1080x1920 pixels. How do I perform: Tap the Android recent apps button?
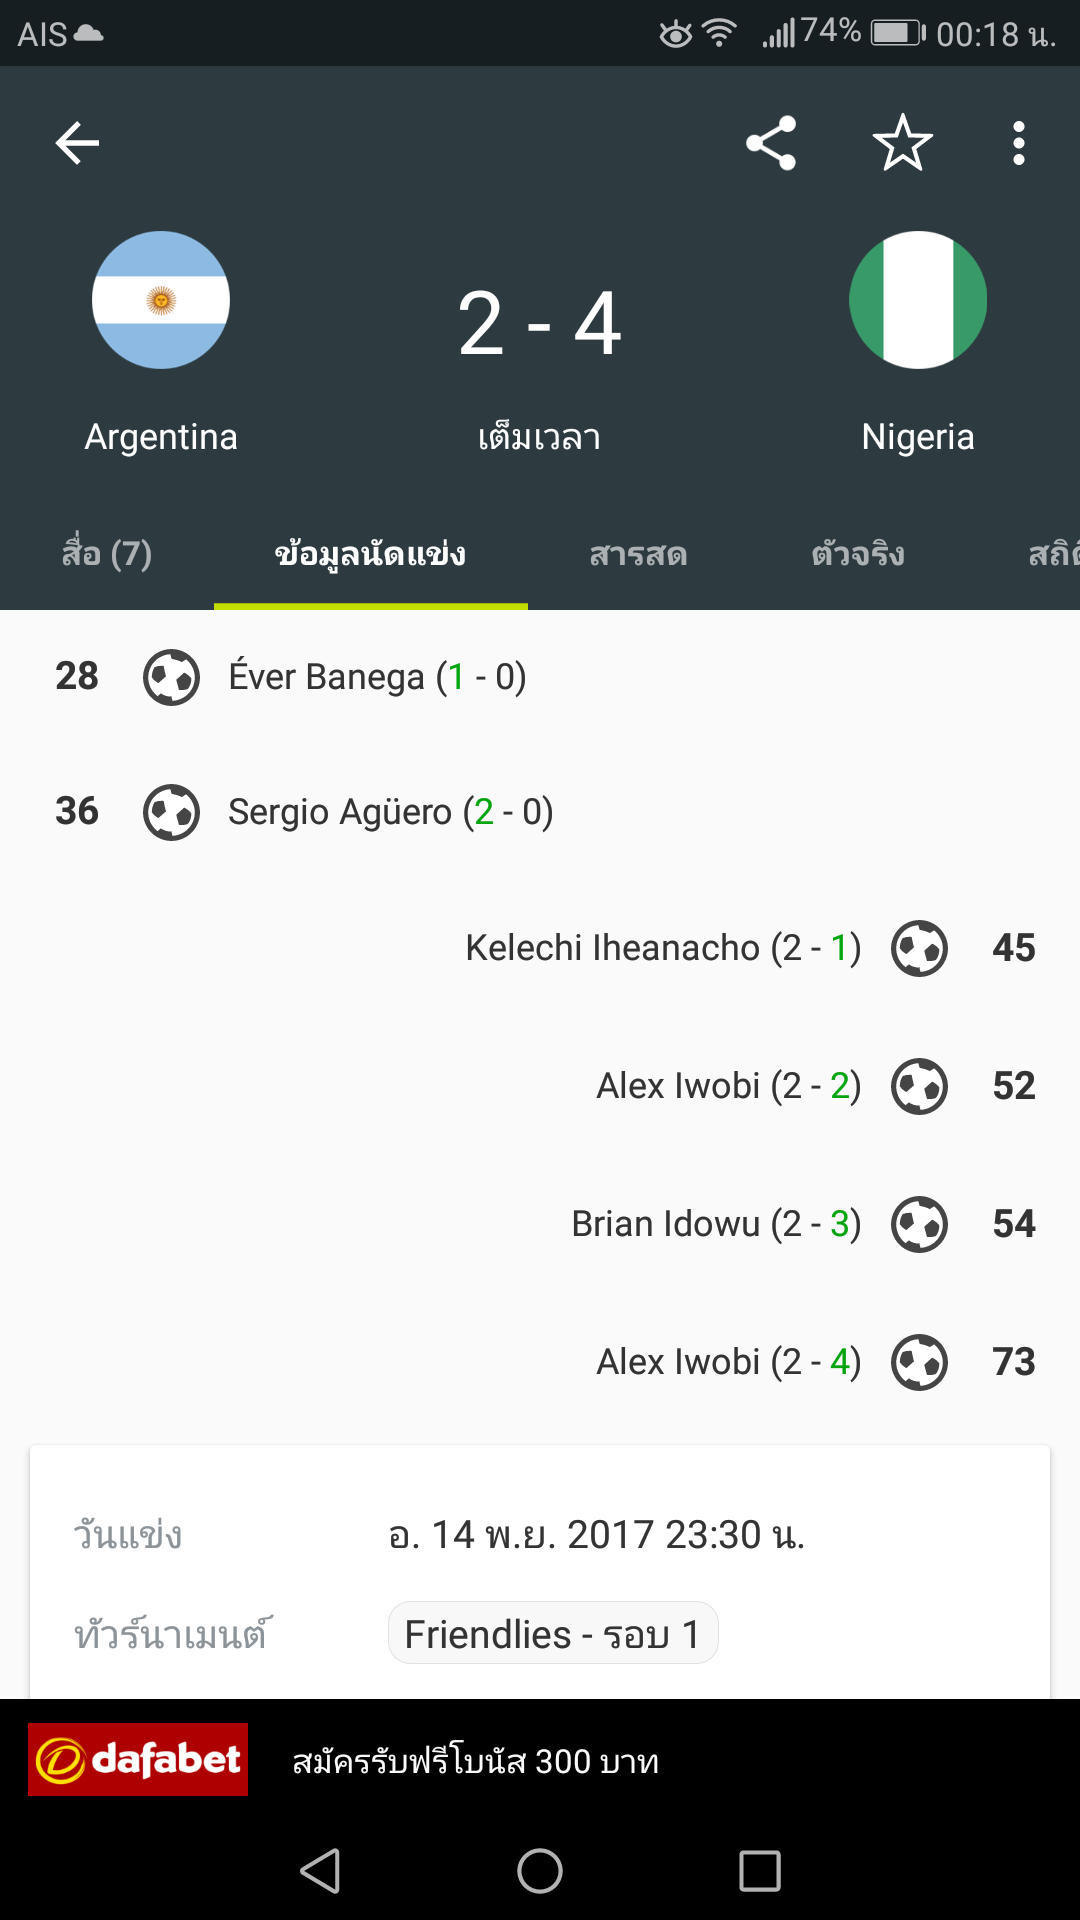760,1870
